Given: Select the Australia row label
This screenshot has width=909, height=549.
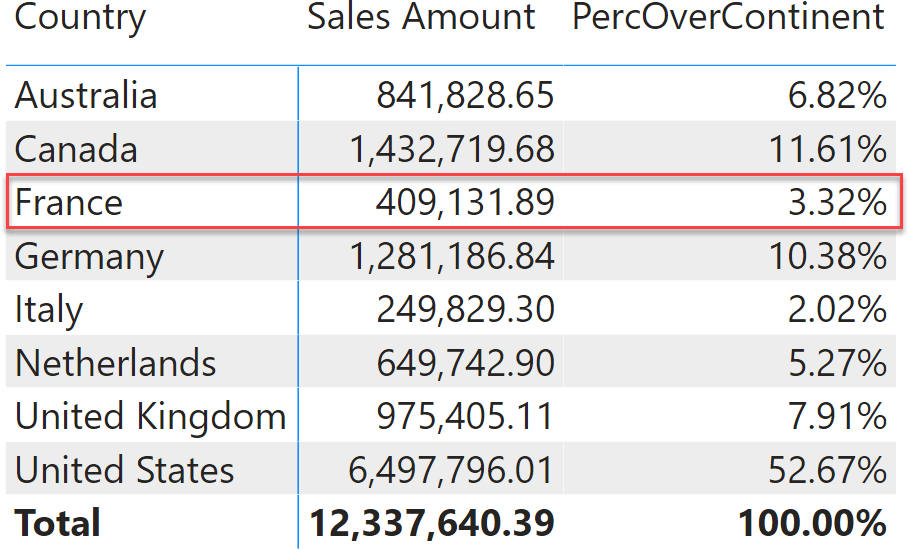Looking at the screenshot, I should 86,95.
